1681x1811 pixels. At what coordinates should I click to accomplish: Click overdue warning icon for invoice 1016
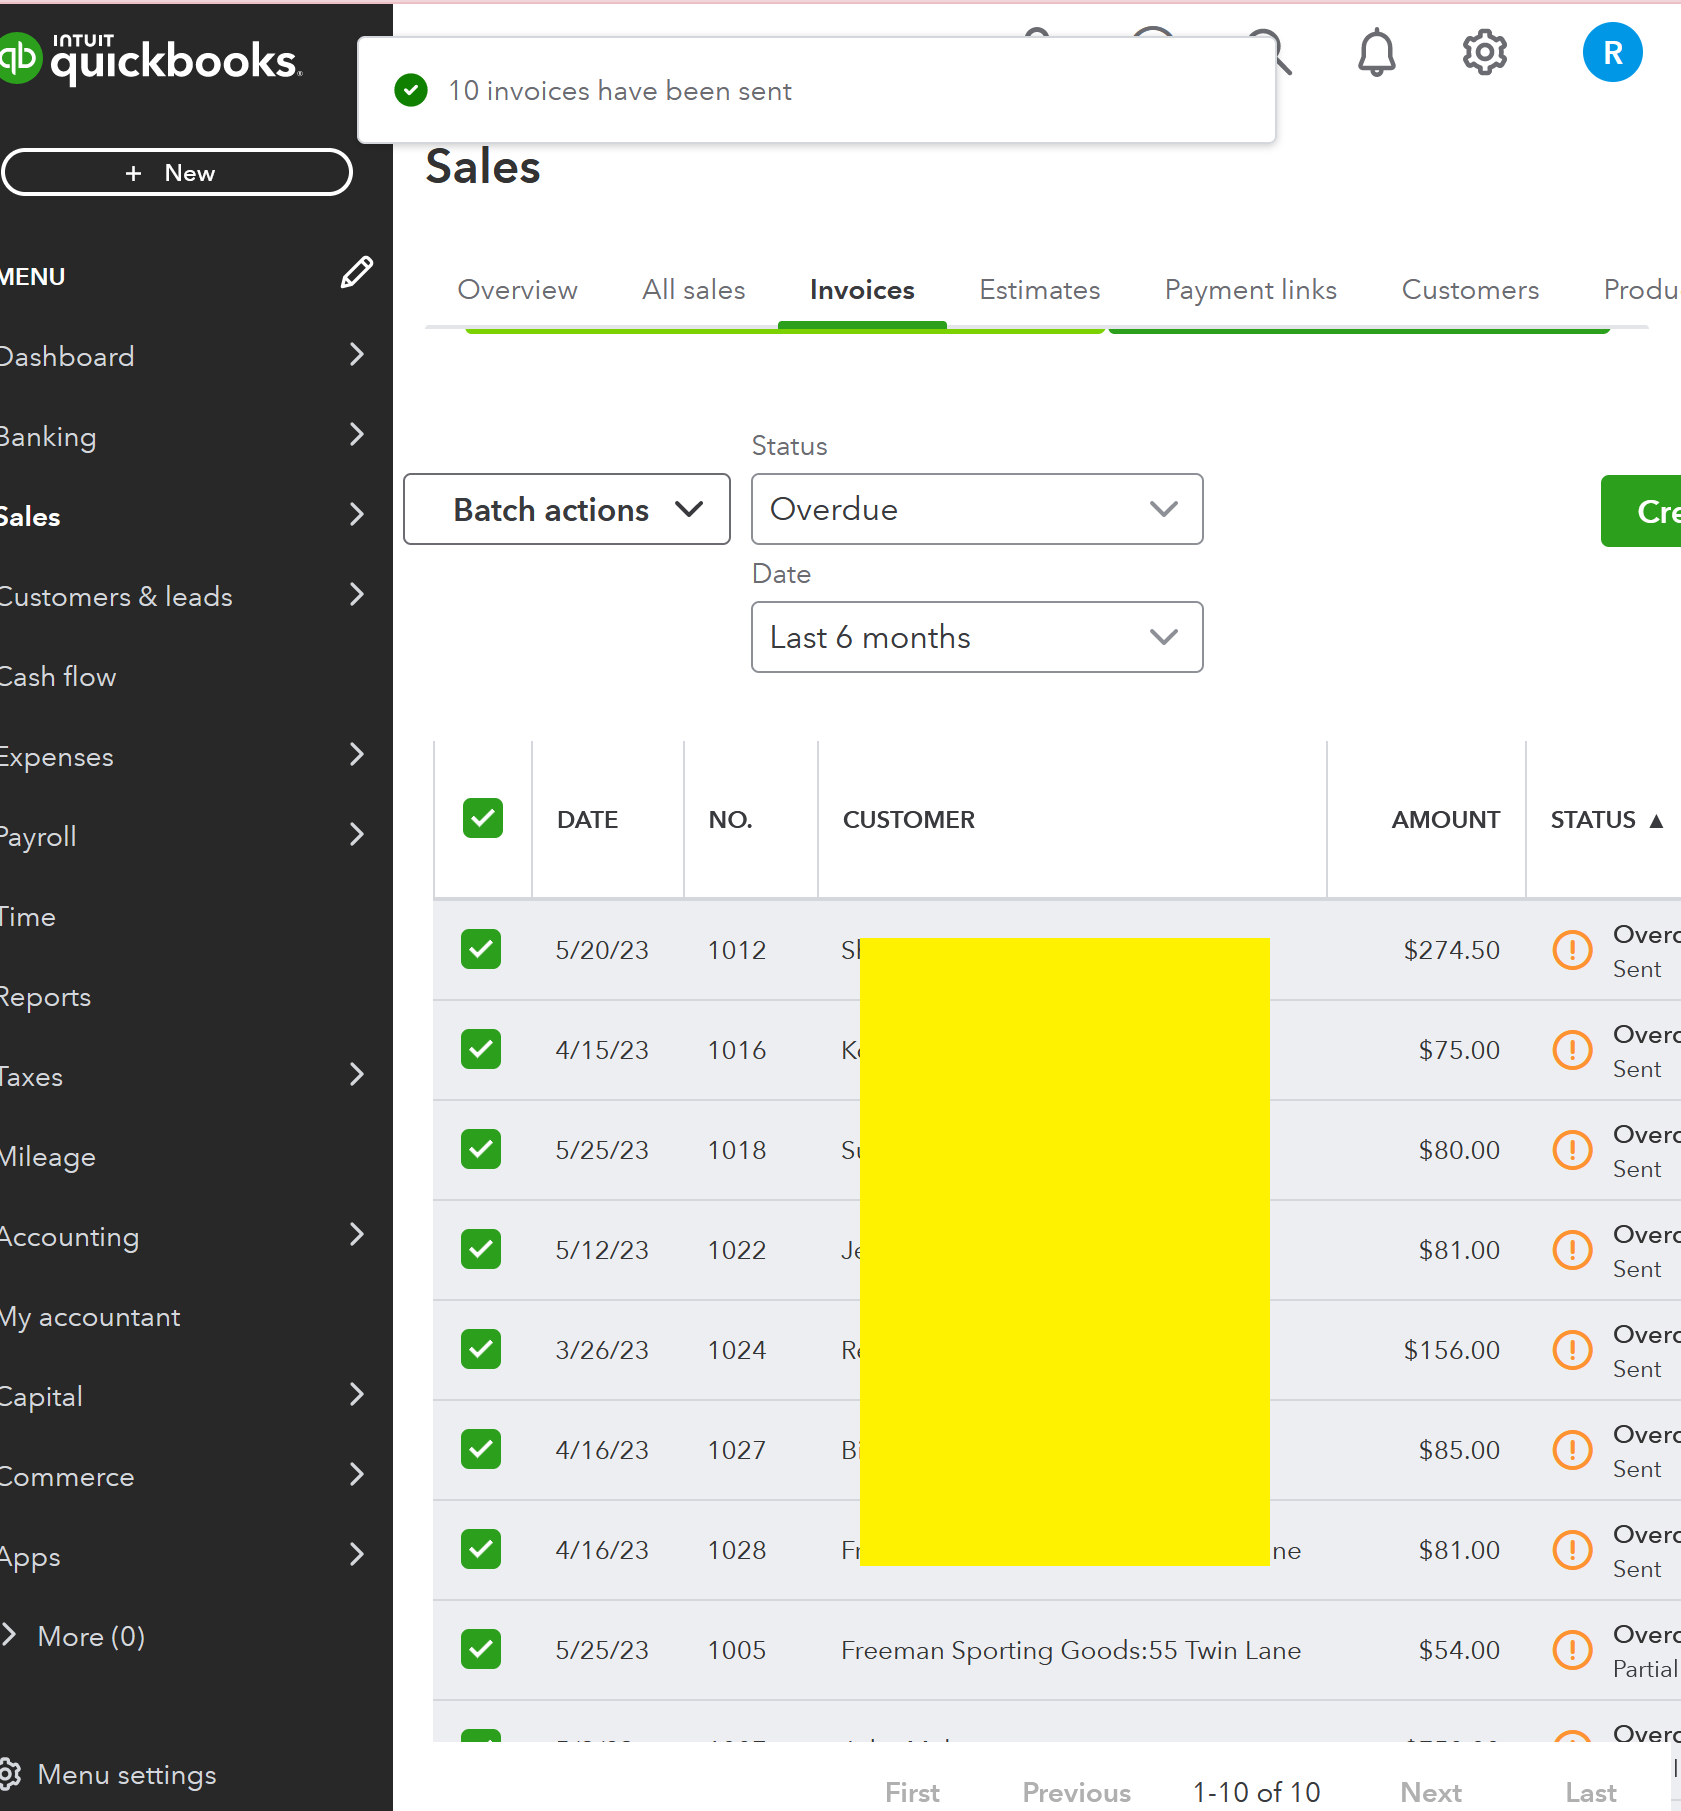[1572, 1049]
